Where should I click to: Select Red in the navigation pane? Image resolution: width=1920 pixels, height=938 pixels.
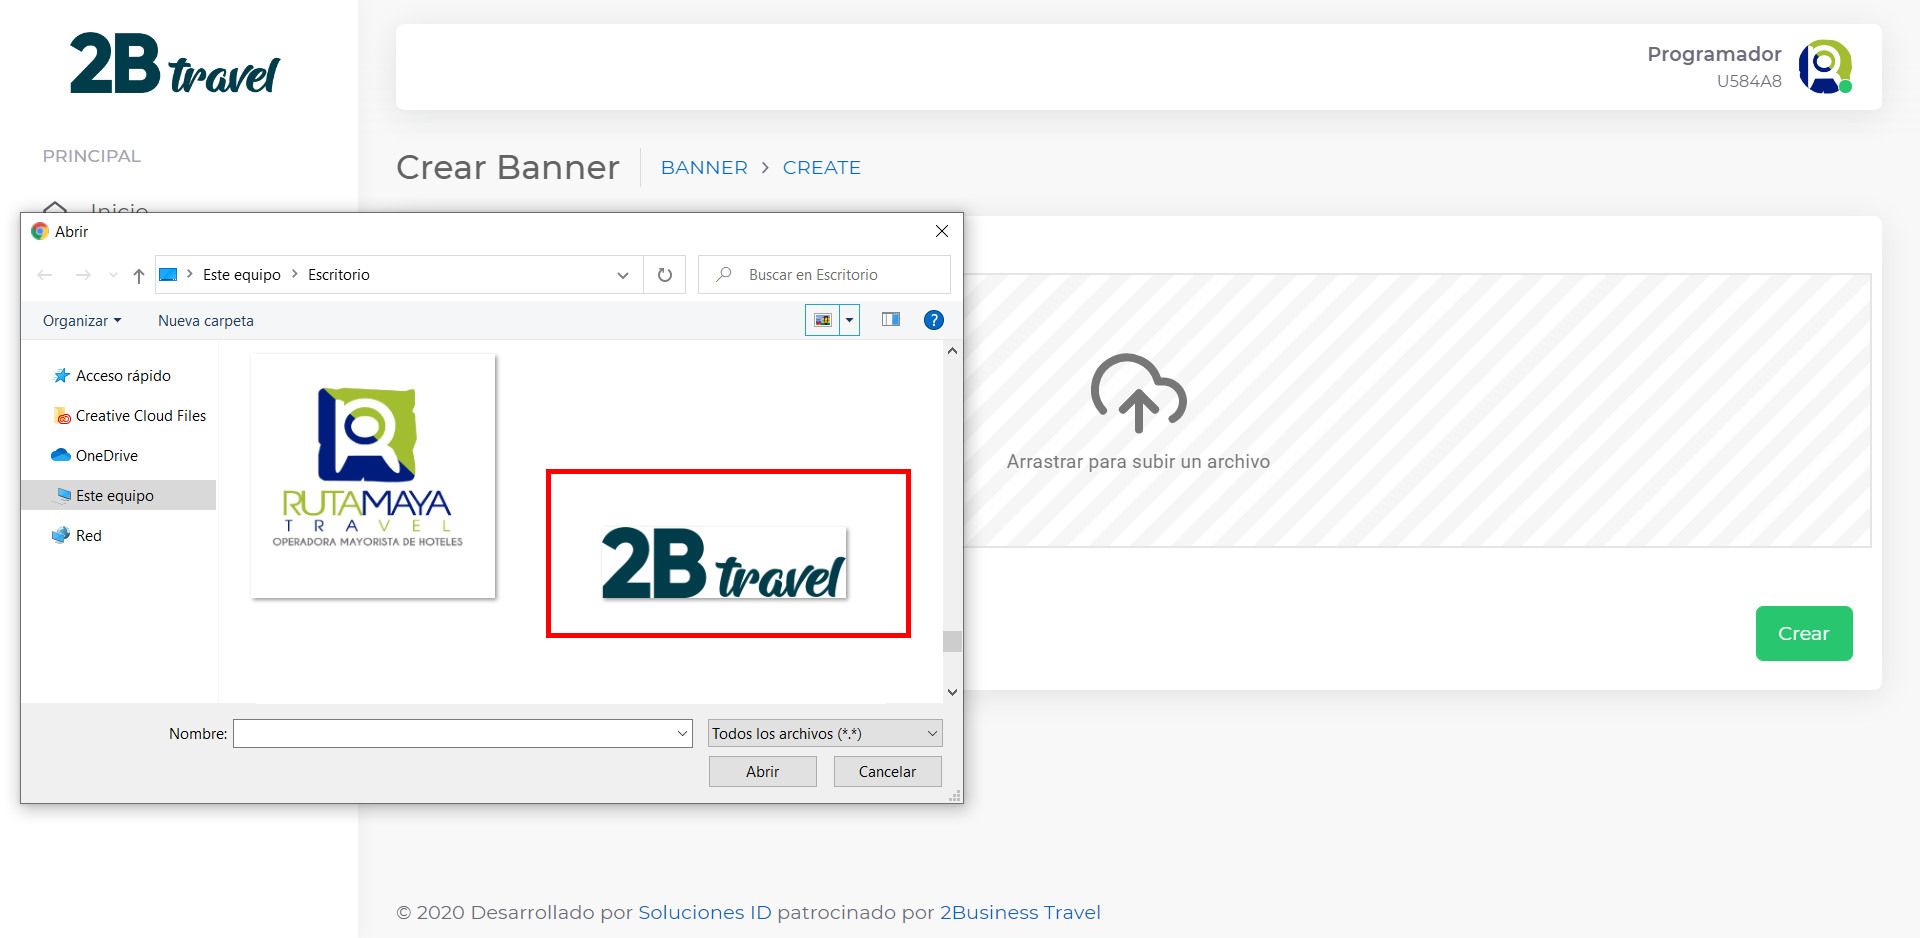click(89, 536)
